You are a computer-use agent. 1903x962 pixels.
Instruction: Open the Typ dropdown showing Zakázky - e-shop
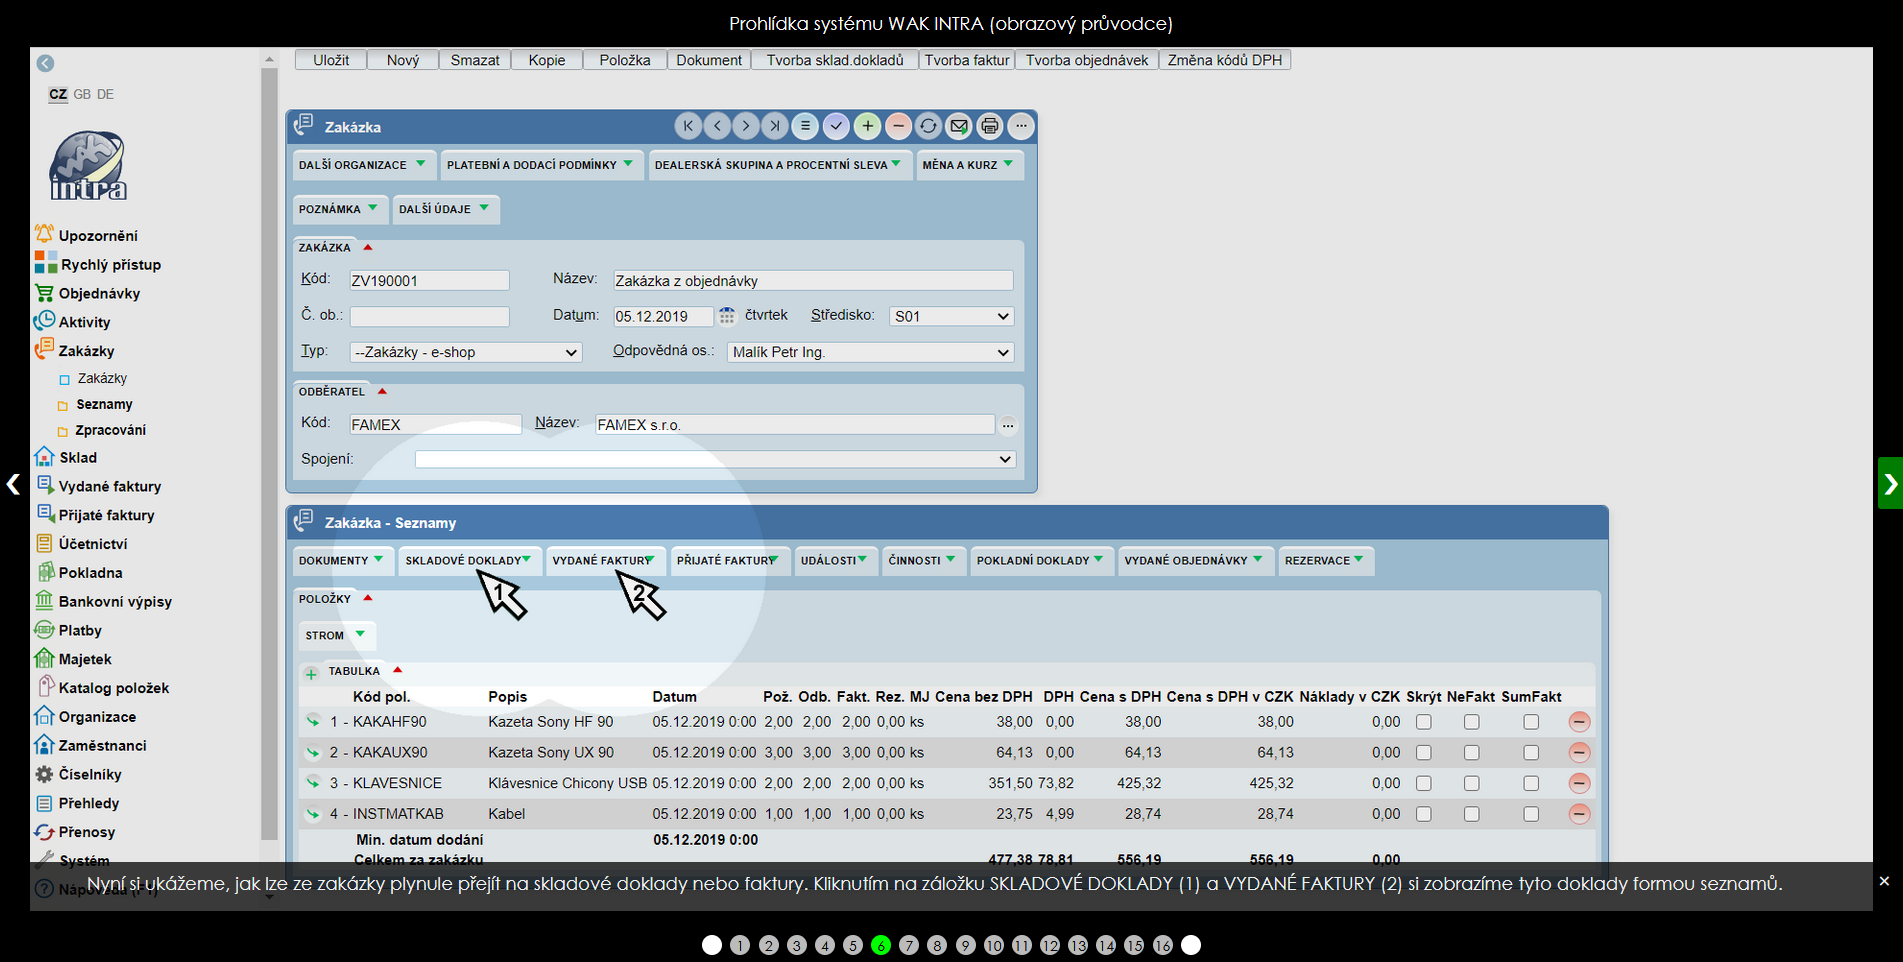coord(465,352)
